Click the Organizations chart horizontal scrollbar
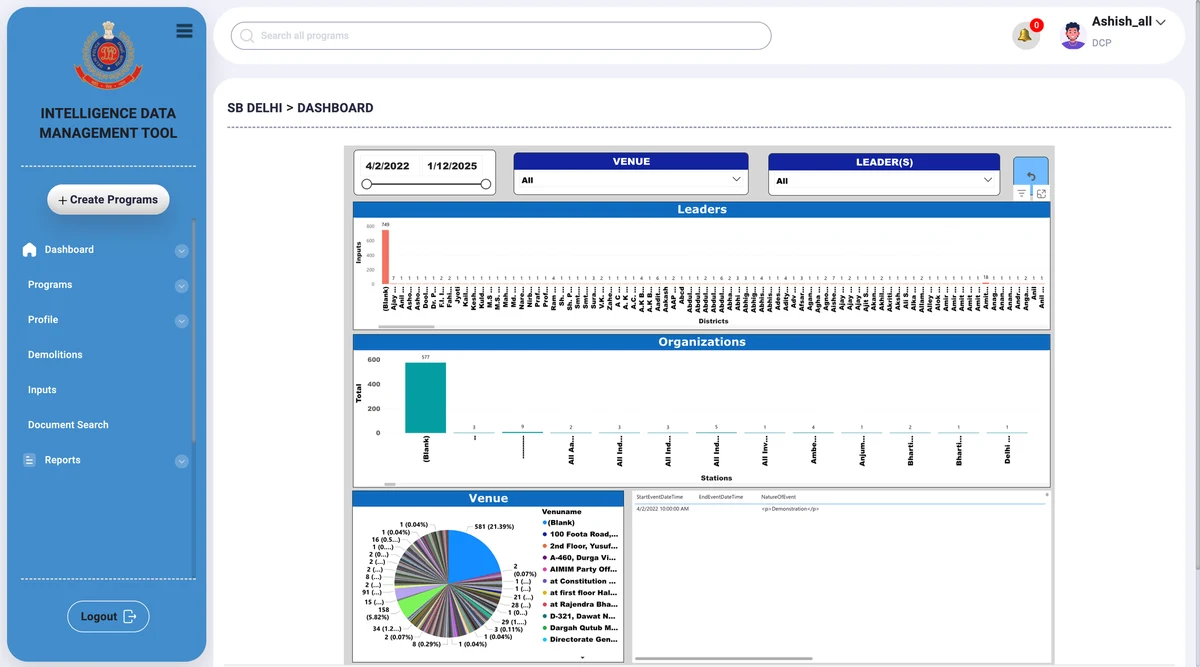The height and width of the screenshot is (667, 1200). pyautogui.click(x=390, y=484)
